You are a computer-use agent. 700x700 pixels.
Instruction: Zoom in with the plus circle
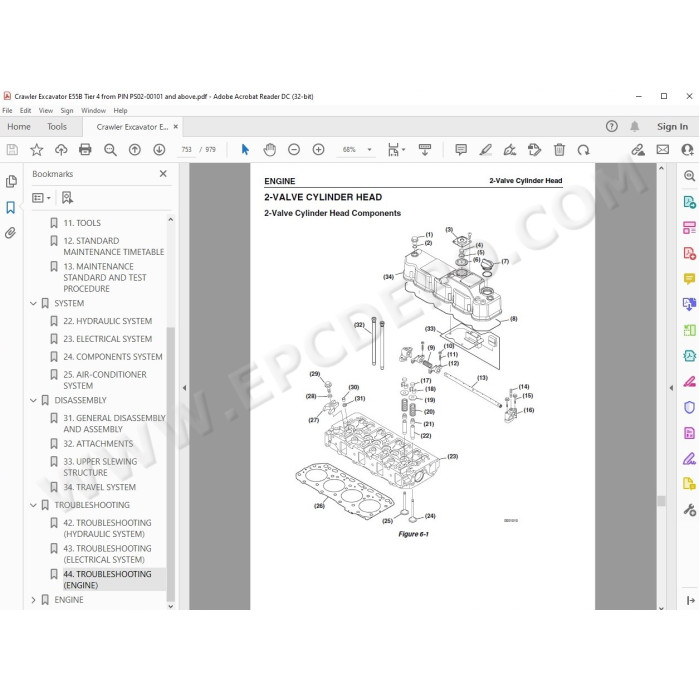click(318, 150)
